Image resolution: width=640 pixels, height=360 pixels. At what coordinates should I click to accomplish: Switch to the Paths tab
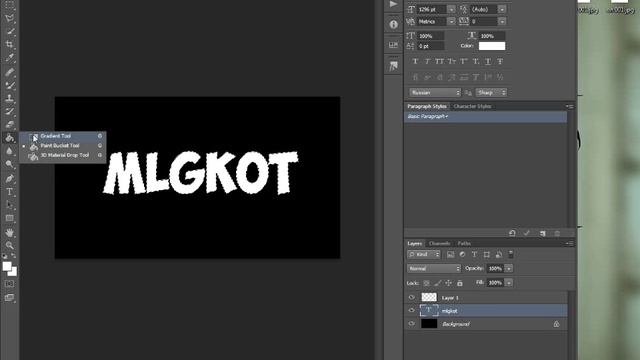464,244
